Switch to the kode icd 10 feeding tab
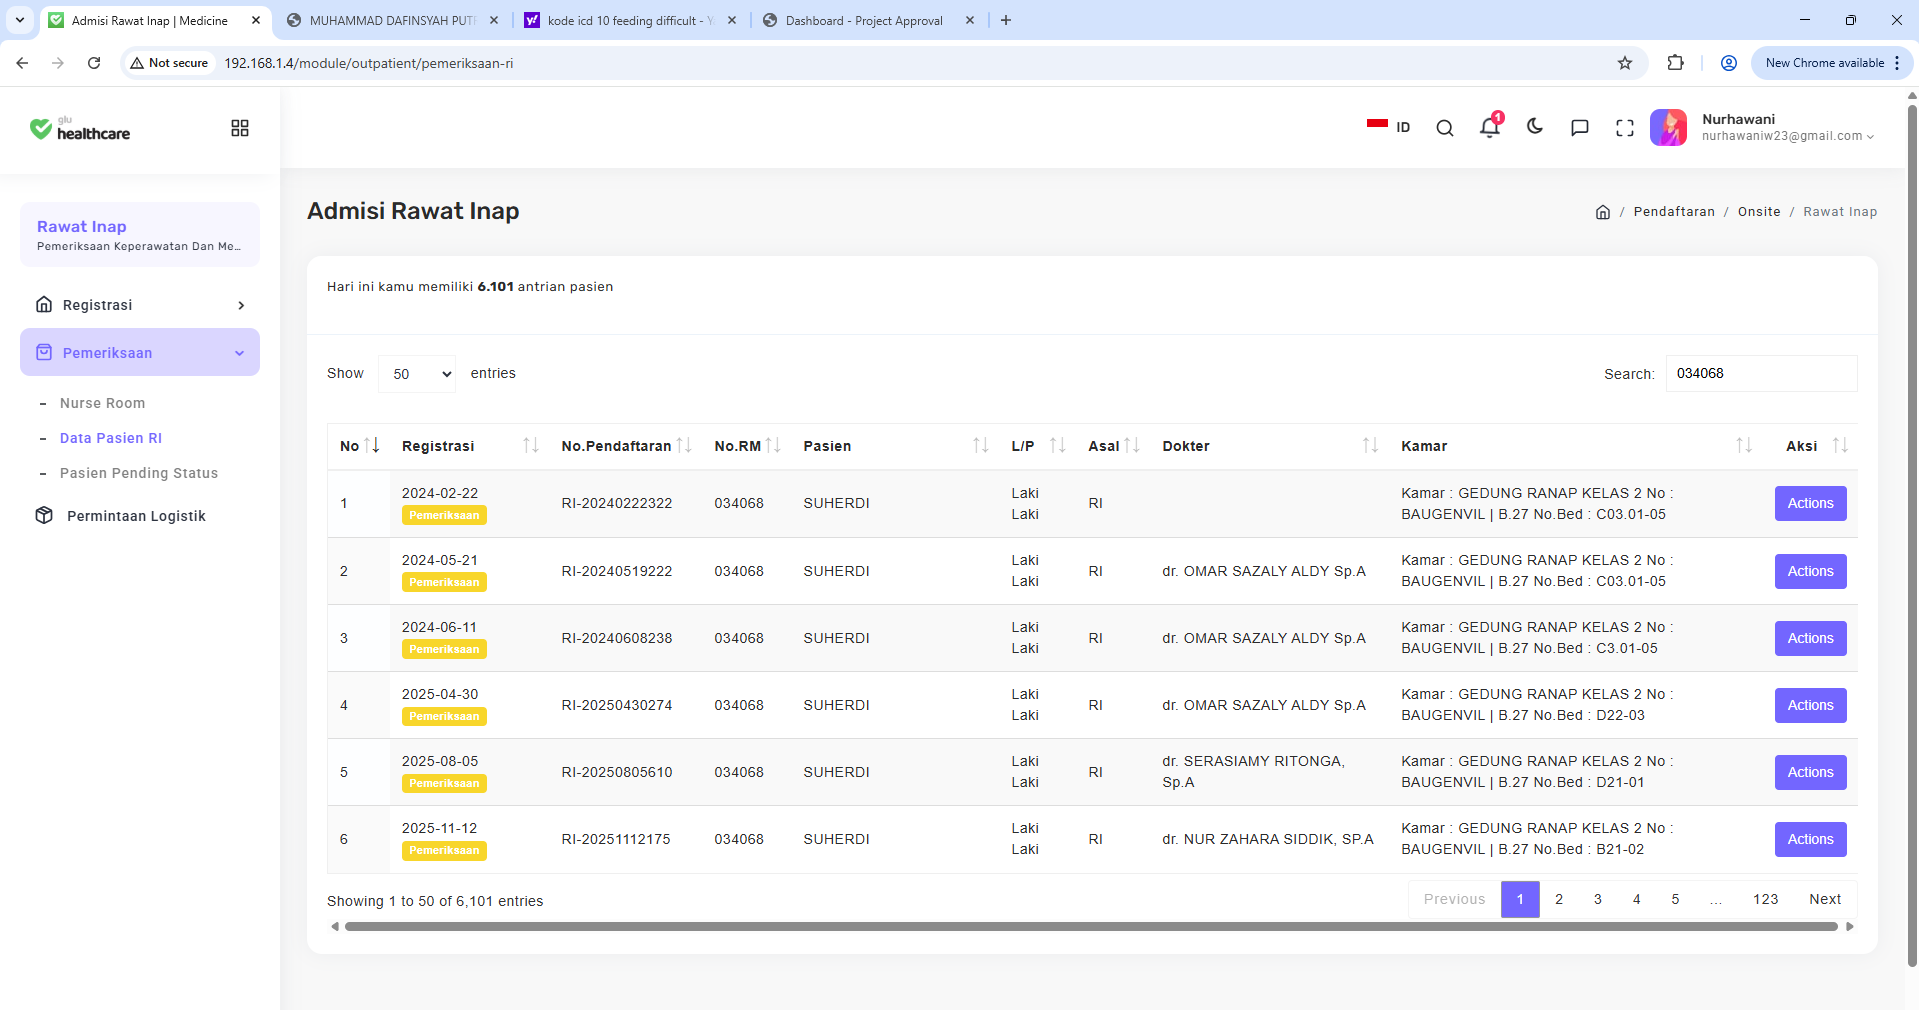1919x1010 pixels. (x=630, y=20)
